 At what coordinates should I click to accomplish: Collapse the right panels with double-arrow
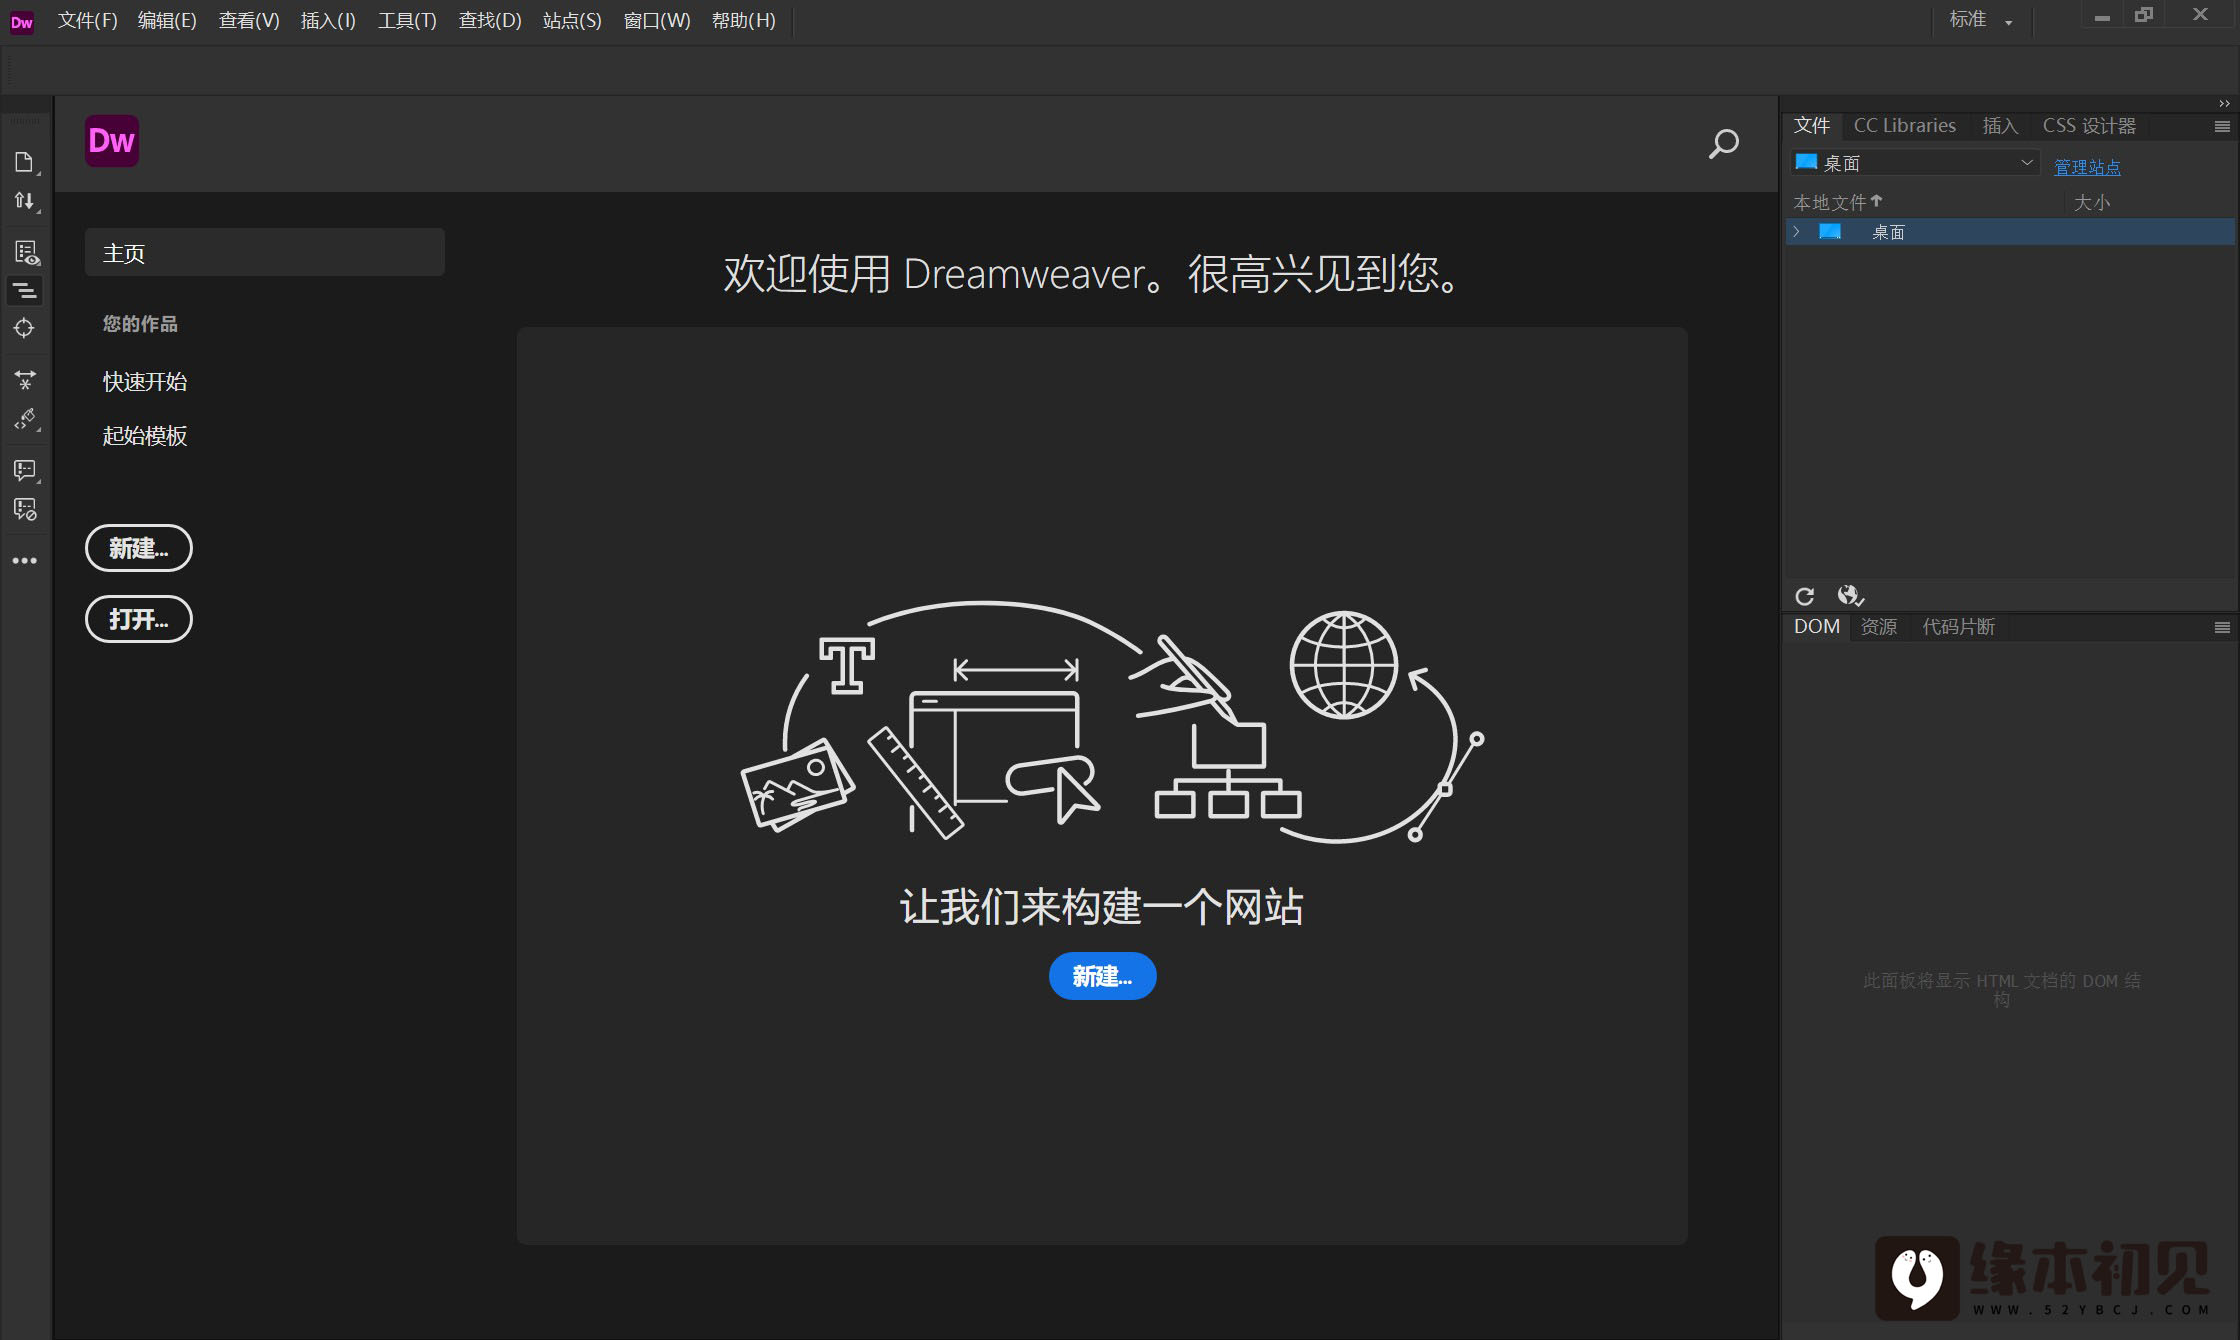pos(2224,104)
